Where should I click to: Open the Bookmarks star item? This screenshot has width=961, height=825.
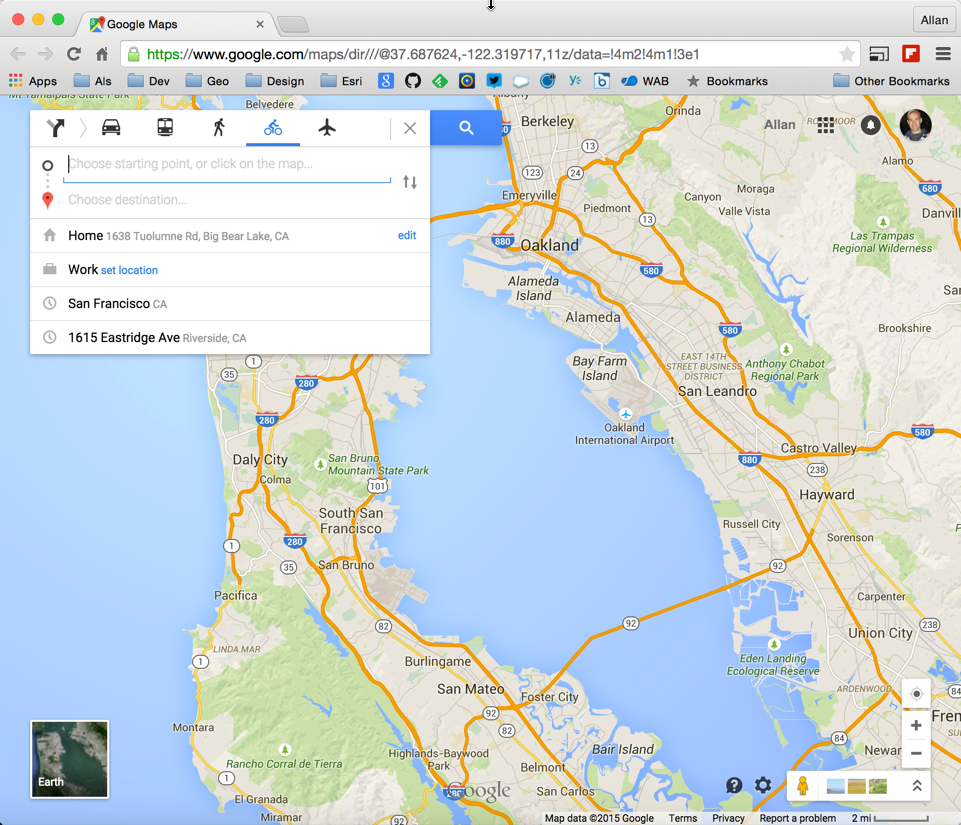[x=727, y=81]
